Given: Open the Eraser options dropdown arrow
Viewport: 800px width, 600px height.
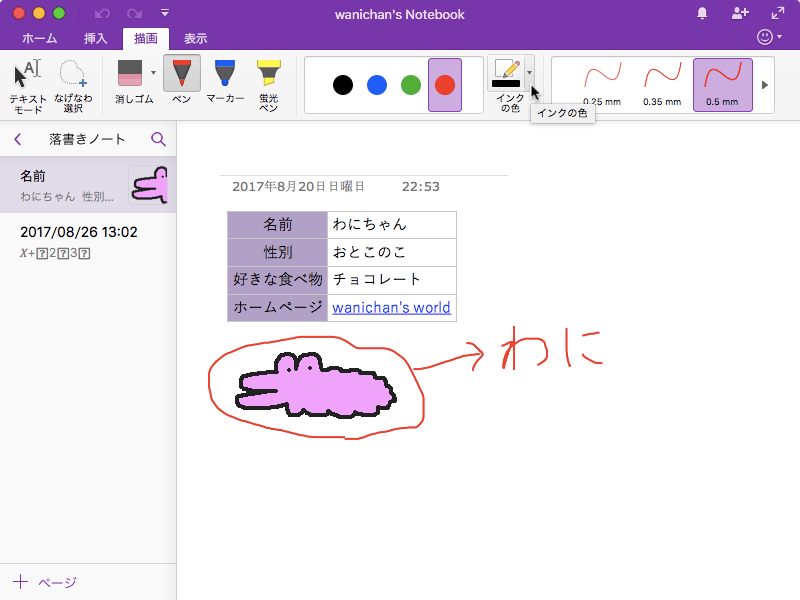Looking at the screenshot, I should (153, 73).
